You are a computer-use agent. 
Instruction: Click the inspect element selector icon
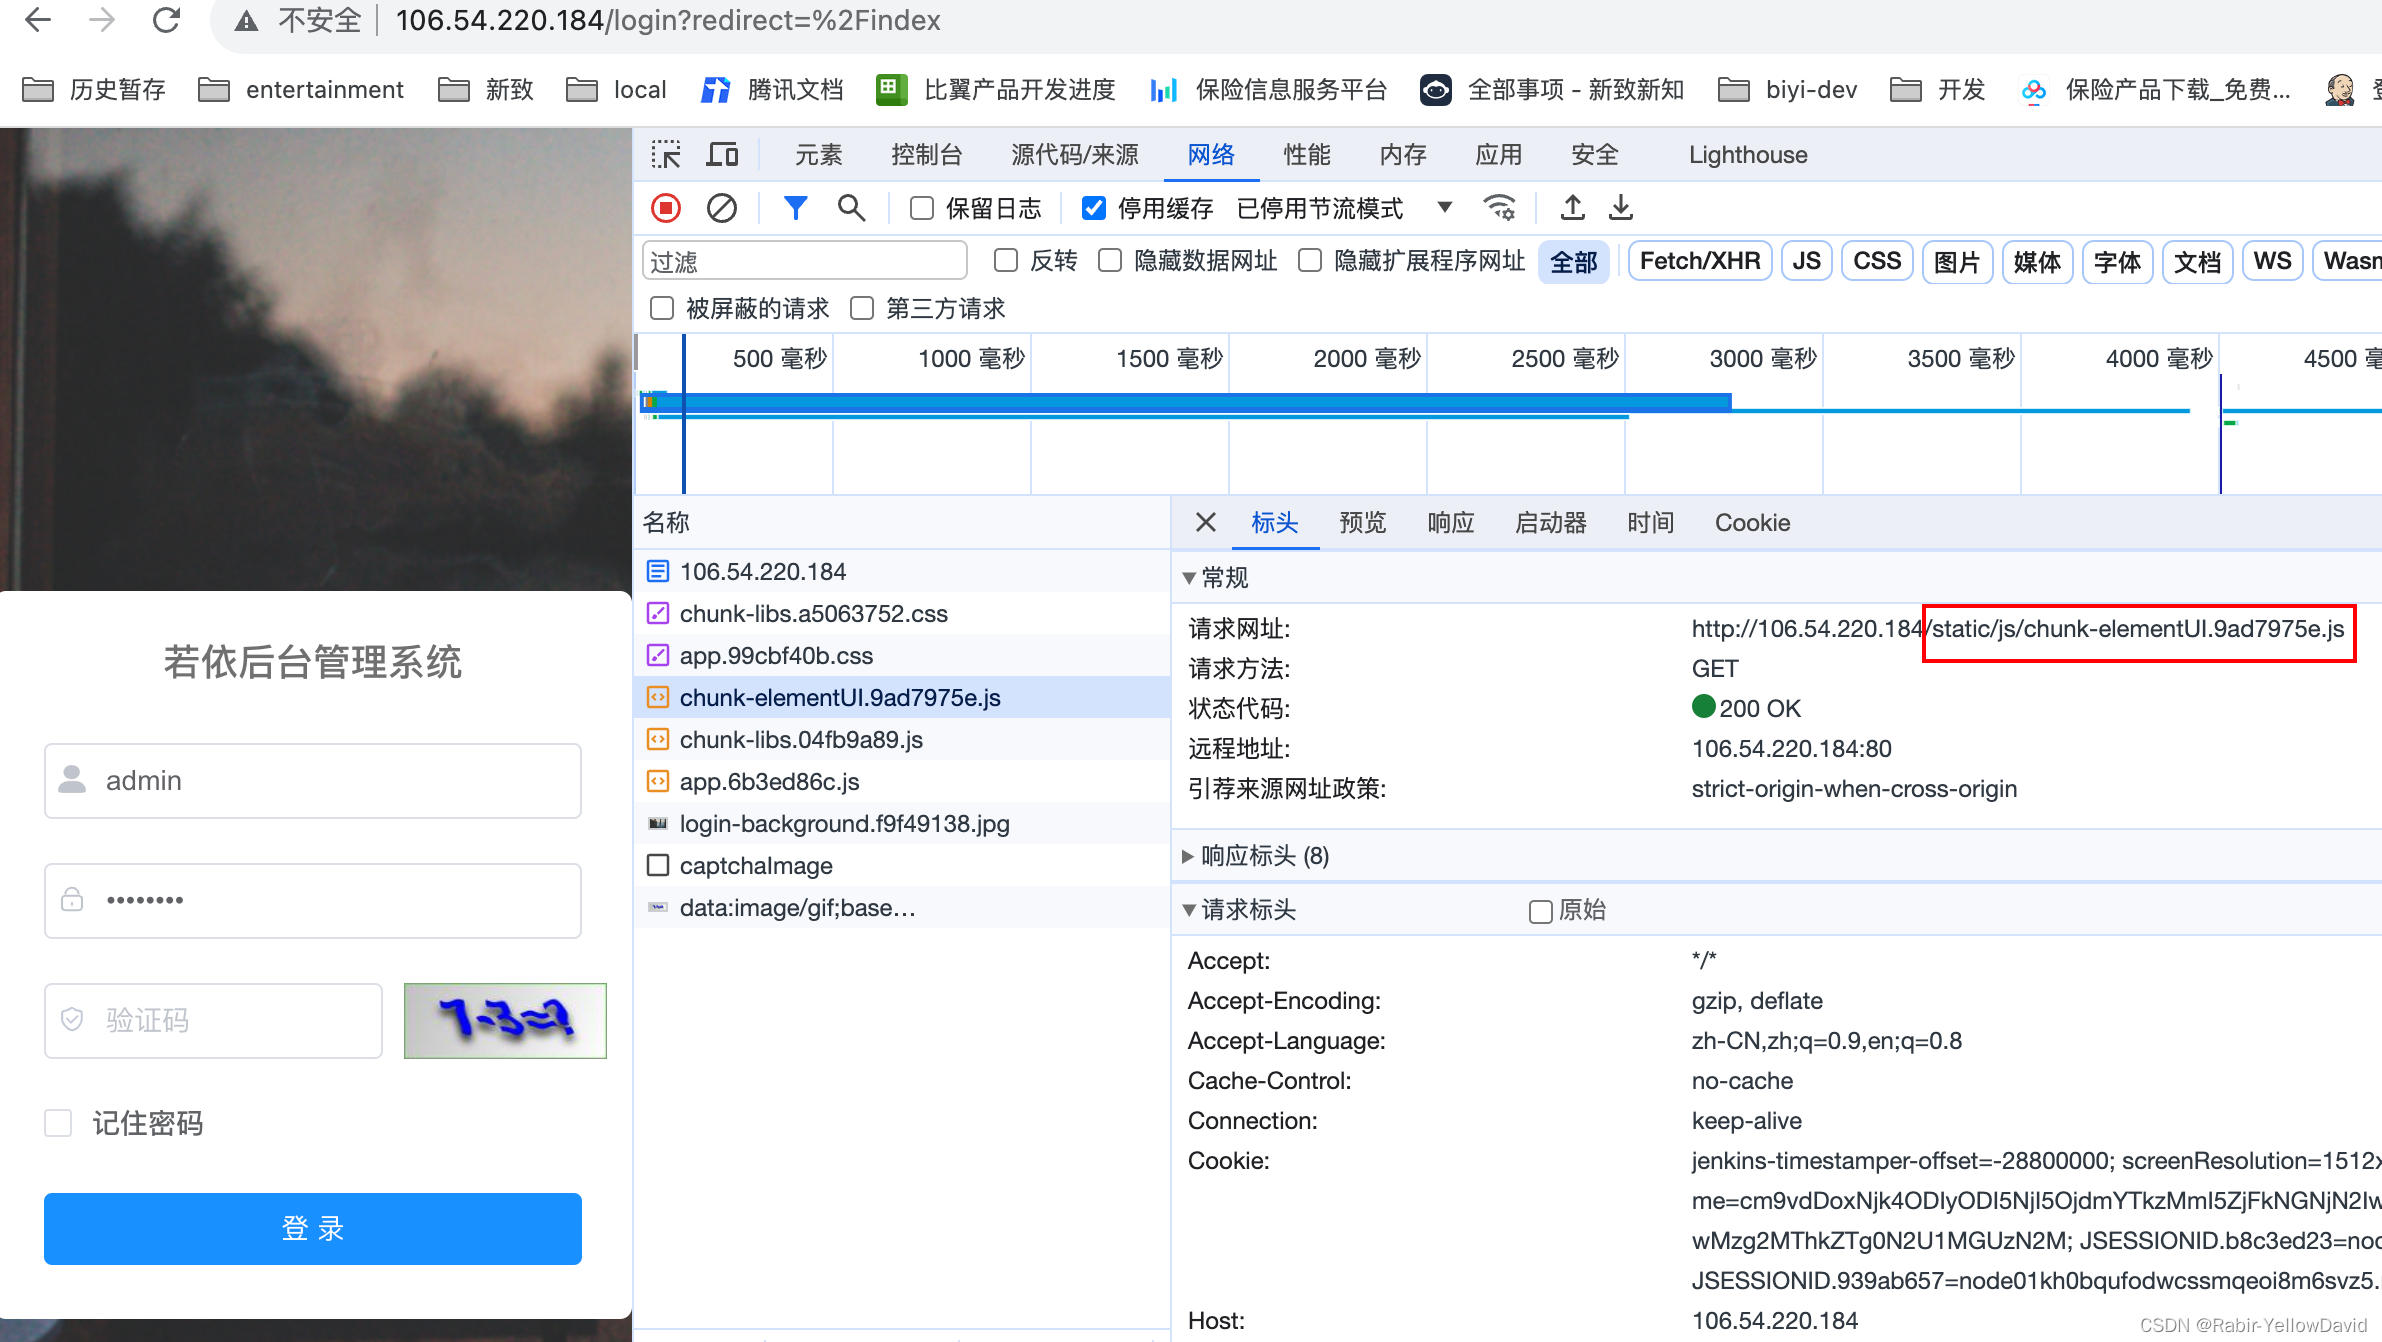tap(666, 155)
